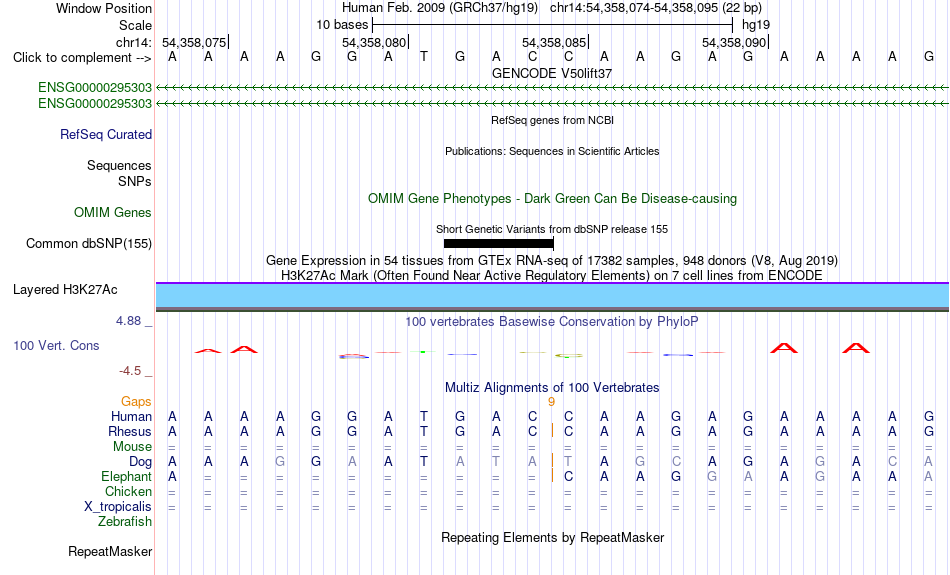This screenshot has width=950, height=575.
Task: Select the Zebrafish alignment row label
Action: point(125,522)
